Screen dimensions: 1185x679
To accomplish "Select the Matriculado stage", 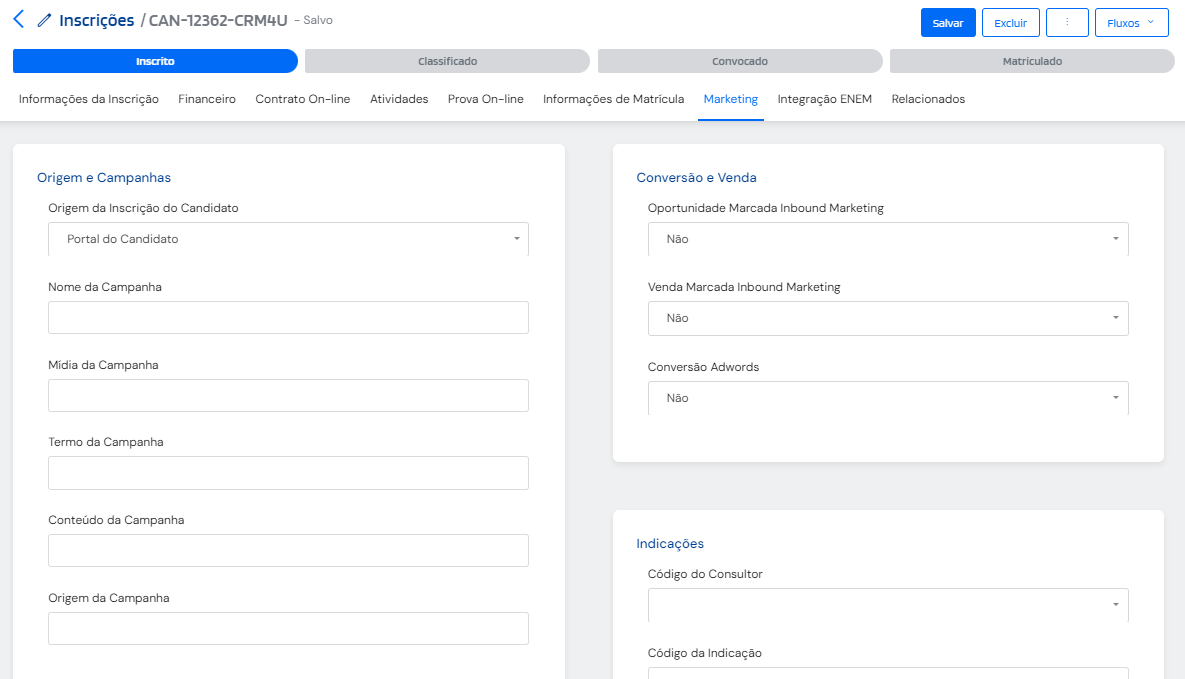I will (x=1032, y=61).
